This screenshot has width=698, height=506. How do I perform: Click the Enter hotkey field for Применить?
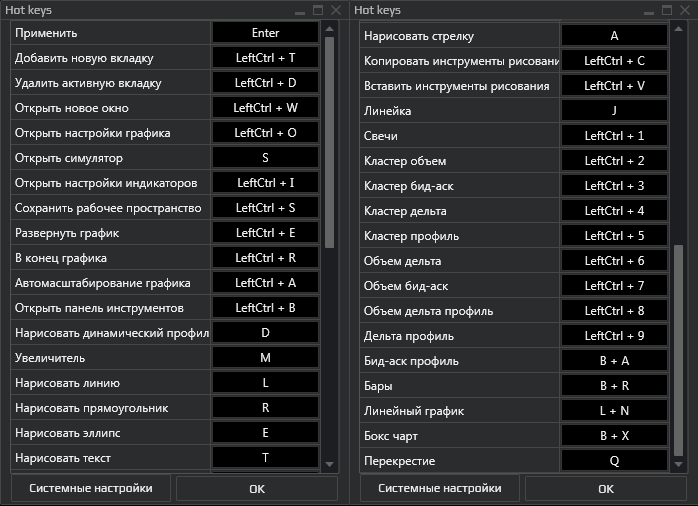coord(265,33)
